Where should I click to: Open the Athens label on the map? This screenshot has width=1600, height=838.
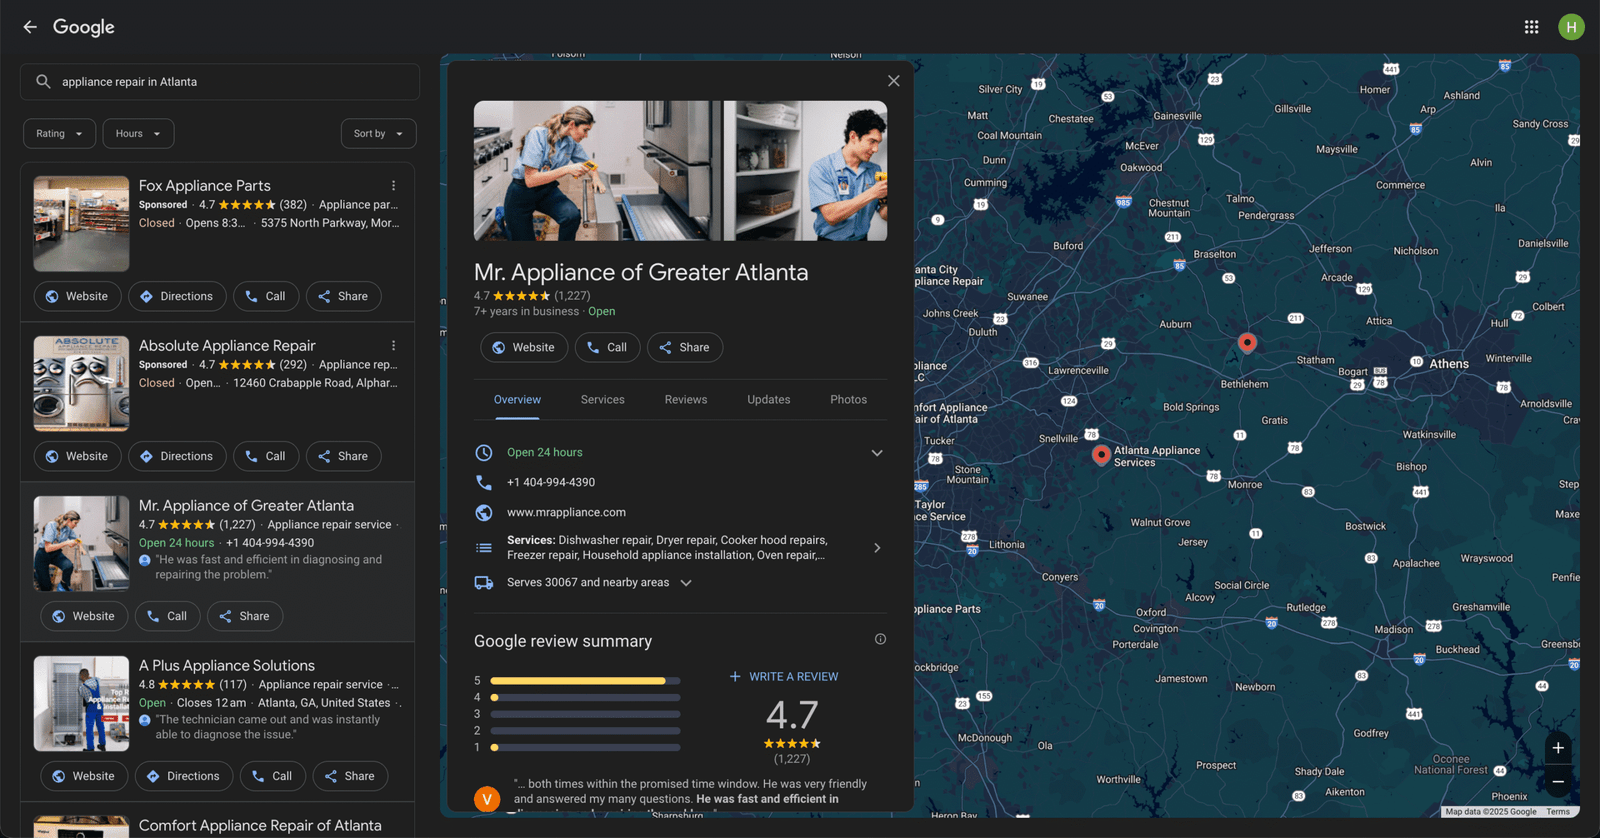click(x=1448, y=364)
